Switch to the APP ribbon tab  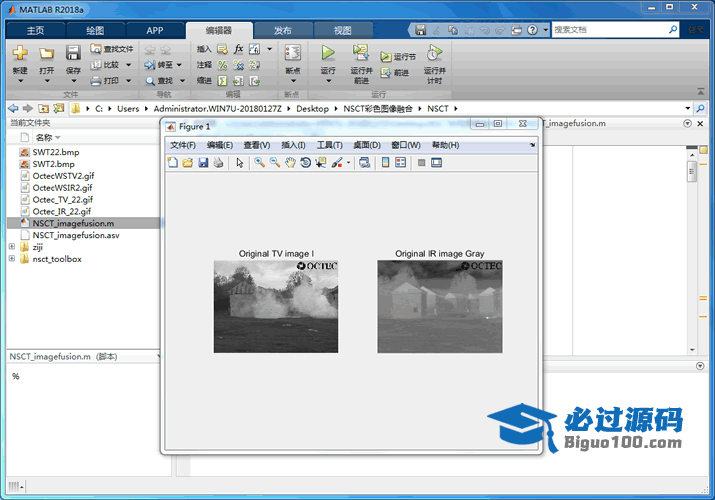[x=154, y=30]
